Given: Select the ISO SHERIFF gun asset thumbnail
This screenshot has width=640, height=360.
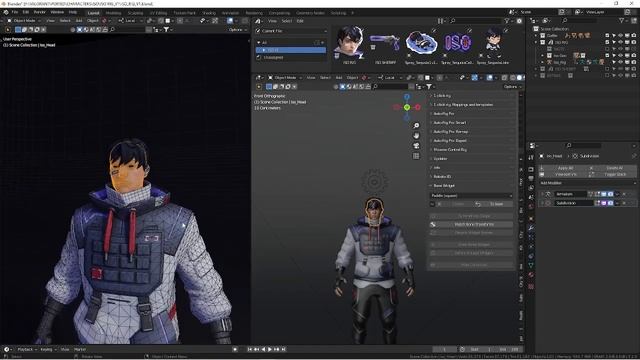Looking at the screenshot, I should [385, 42].
